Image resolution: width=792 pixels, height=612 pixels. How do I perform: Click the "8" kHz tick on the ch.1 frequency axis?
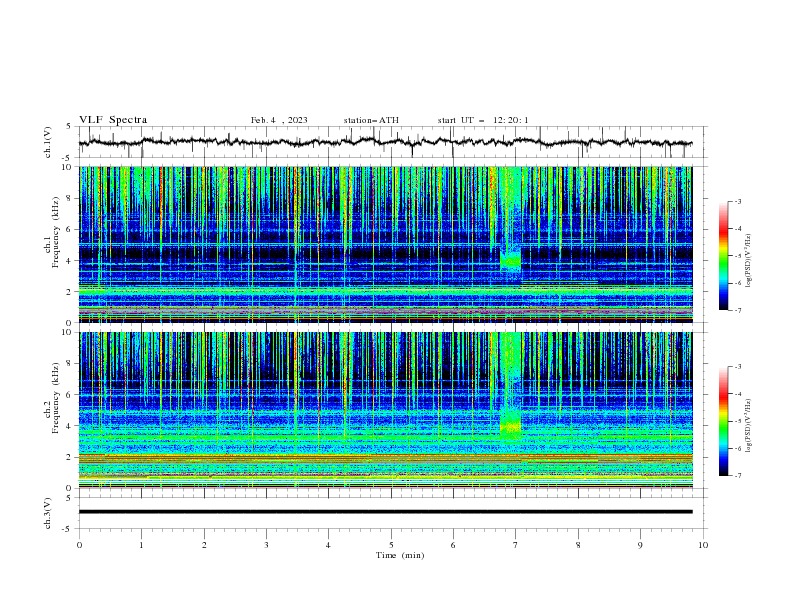(x=70, y=198)
